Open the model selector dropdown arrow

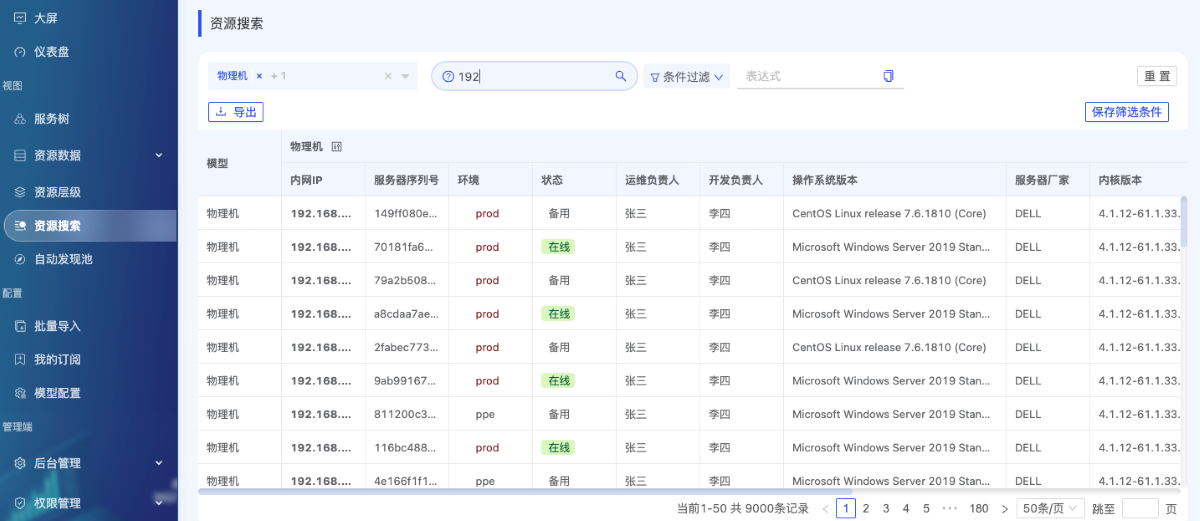click(x=405, y=76)
